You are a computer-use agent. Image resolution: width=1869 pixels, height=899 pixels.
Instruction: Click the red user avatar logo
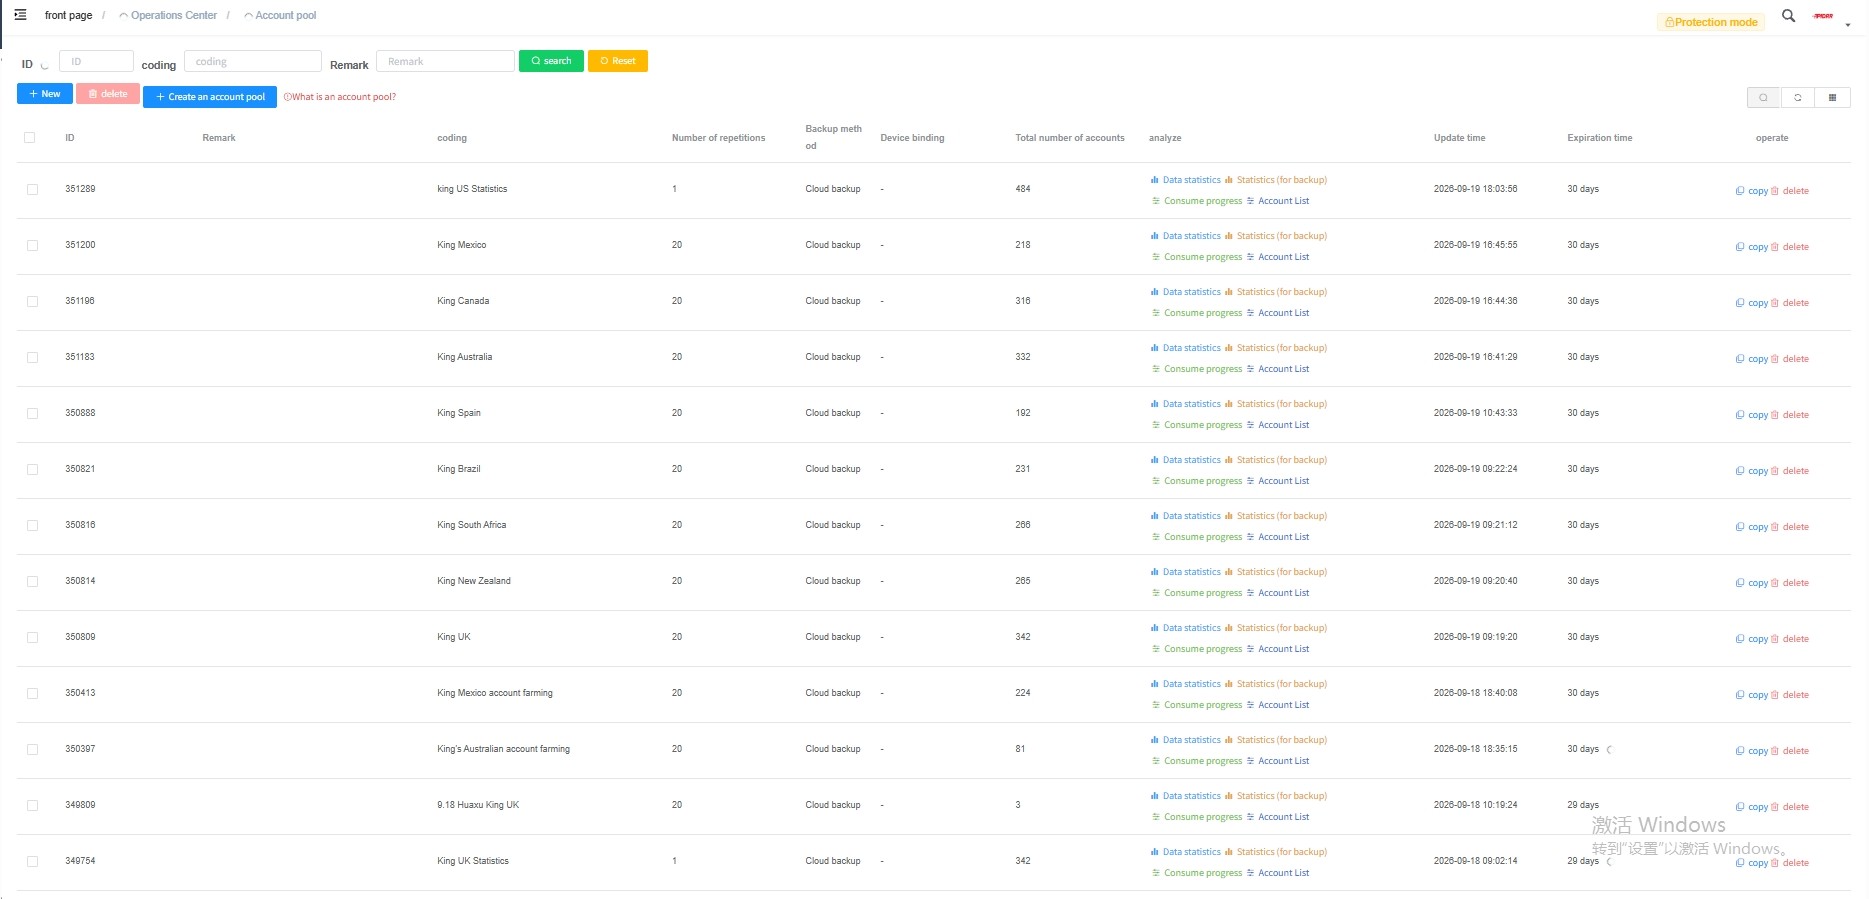click(x=1824, y=16)
